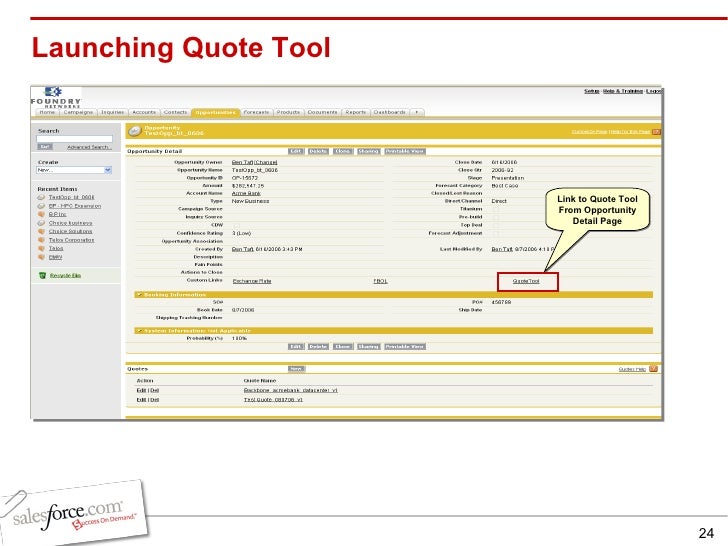Open the Reports tab
Viewport: 728px width, 546px height.
point(356,112)
